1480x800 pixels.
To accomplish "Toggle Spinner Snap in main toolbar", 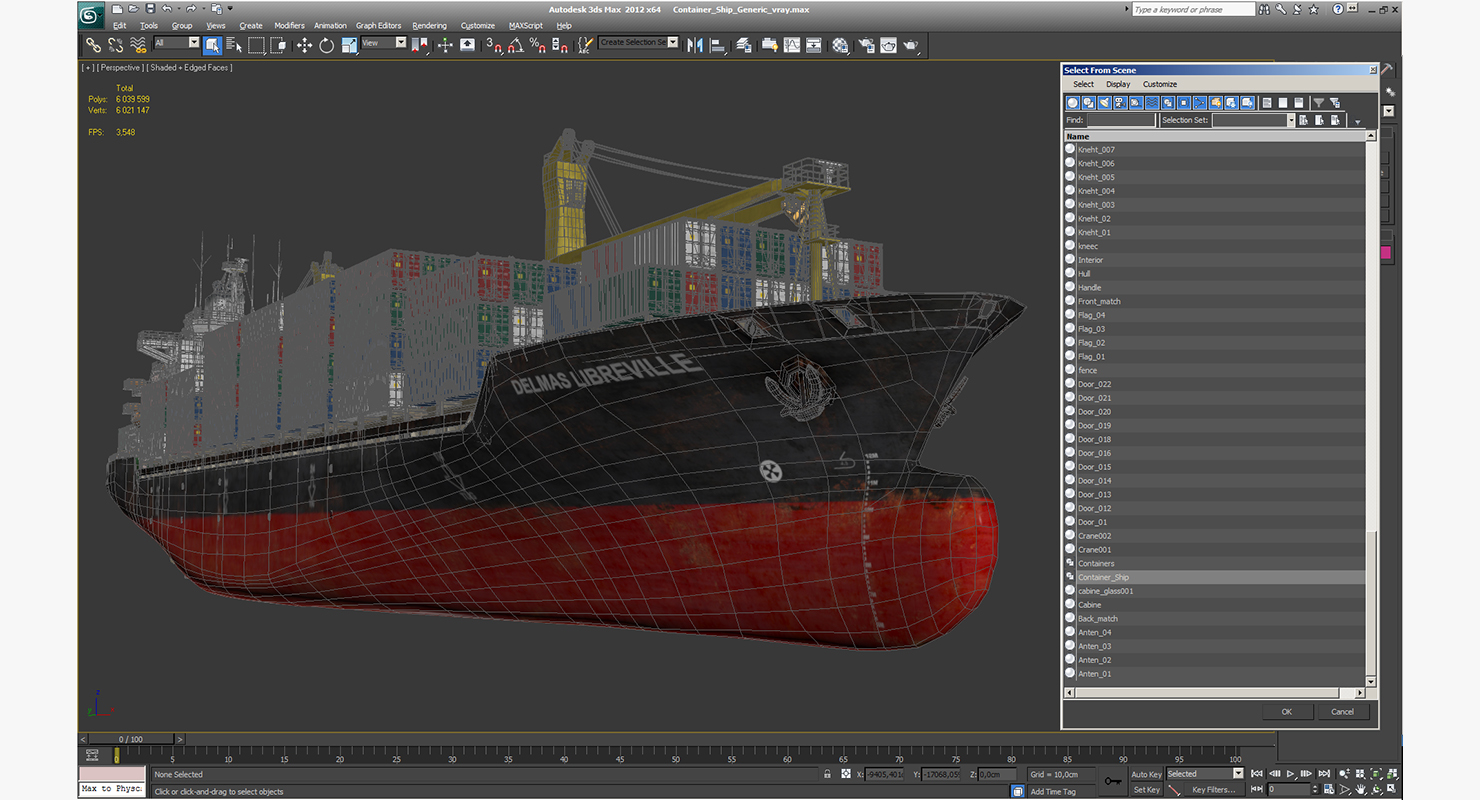I will pyautogui.click(x=560, y=45).
